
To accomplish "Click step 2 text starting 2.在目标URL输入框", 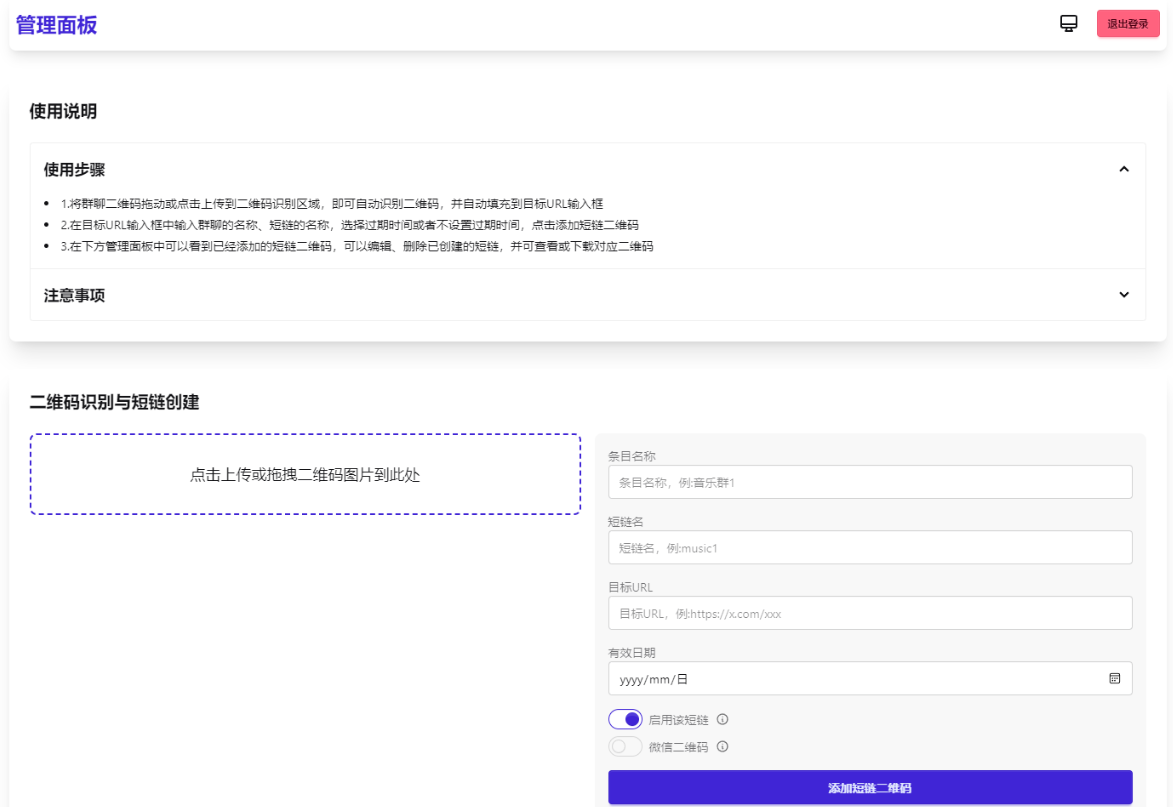I will [x=349, y=225].
